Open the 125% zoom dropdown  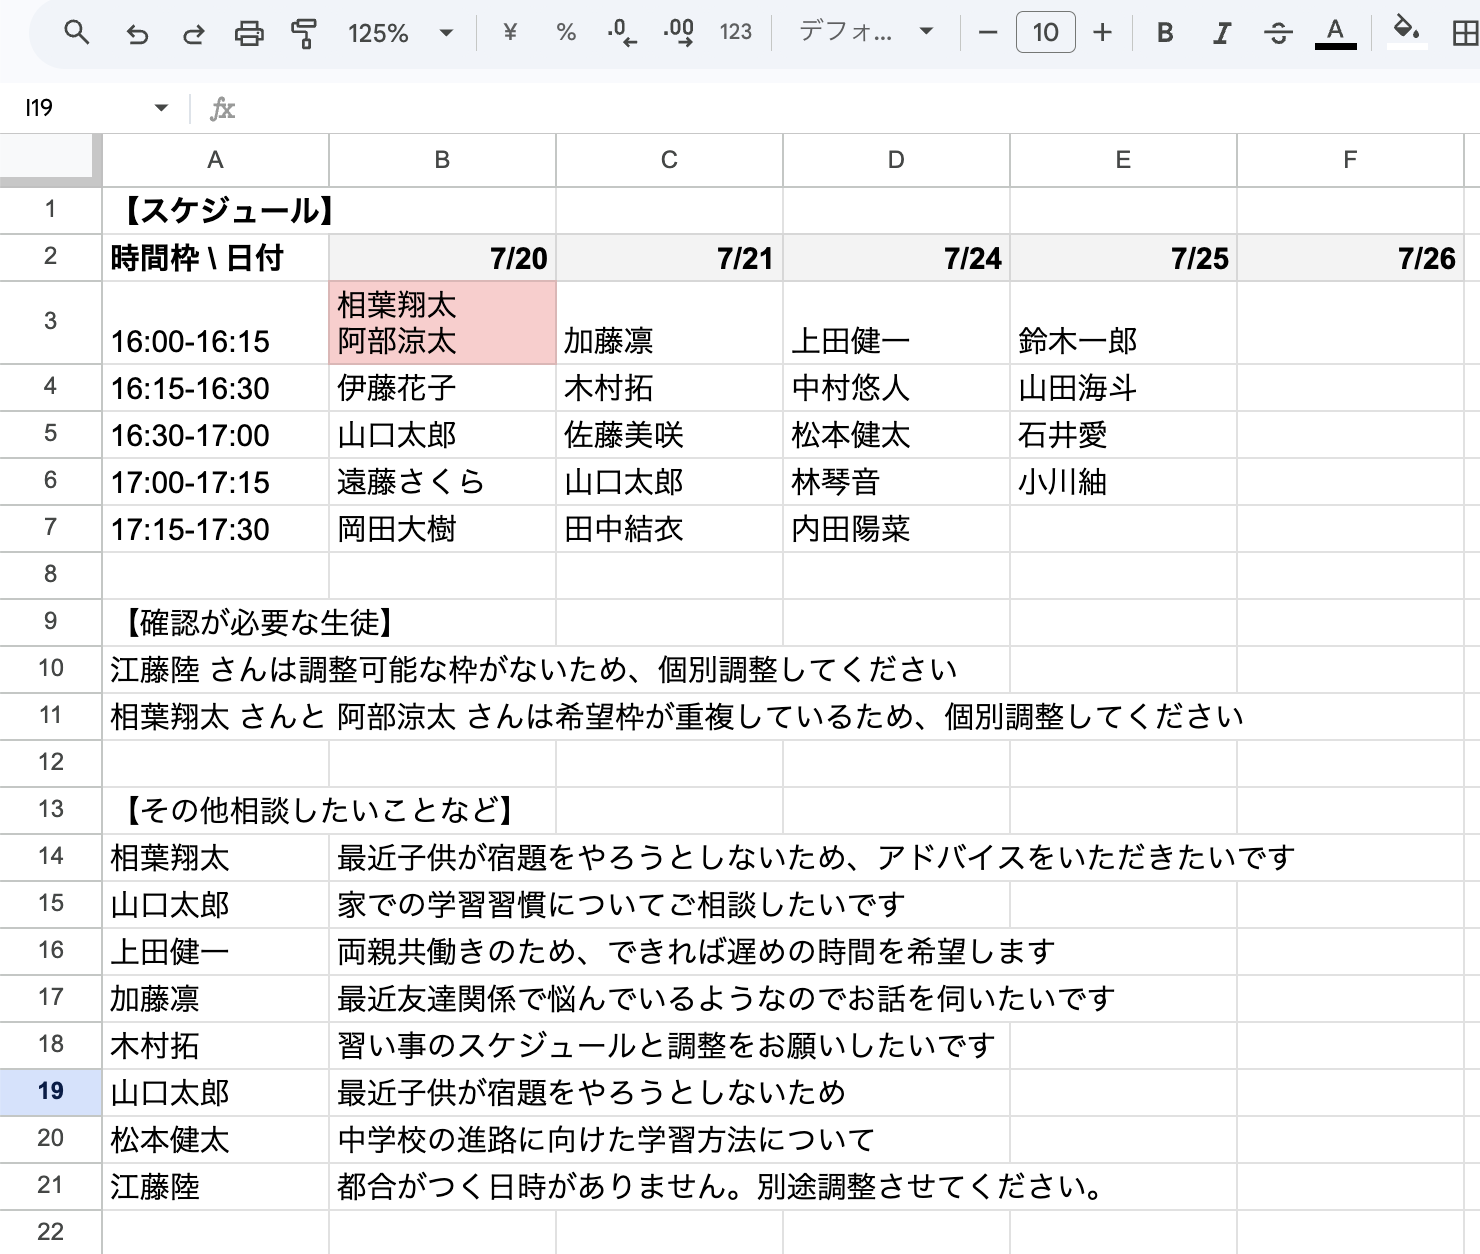[399, 33]
